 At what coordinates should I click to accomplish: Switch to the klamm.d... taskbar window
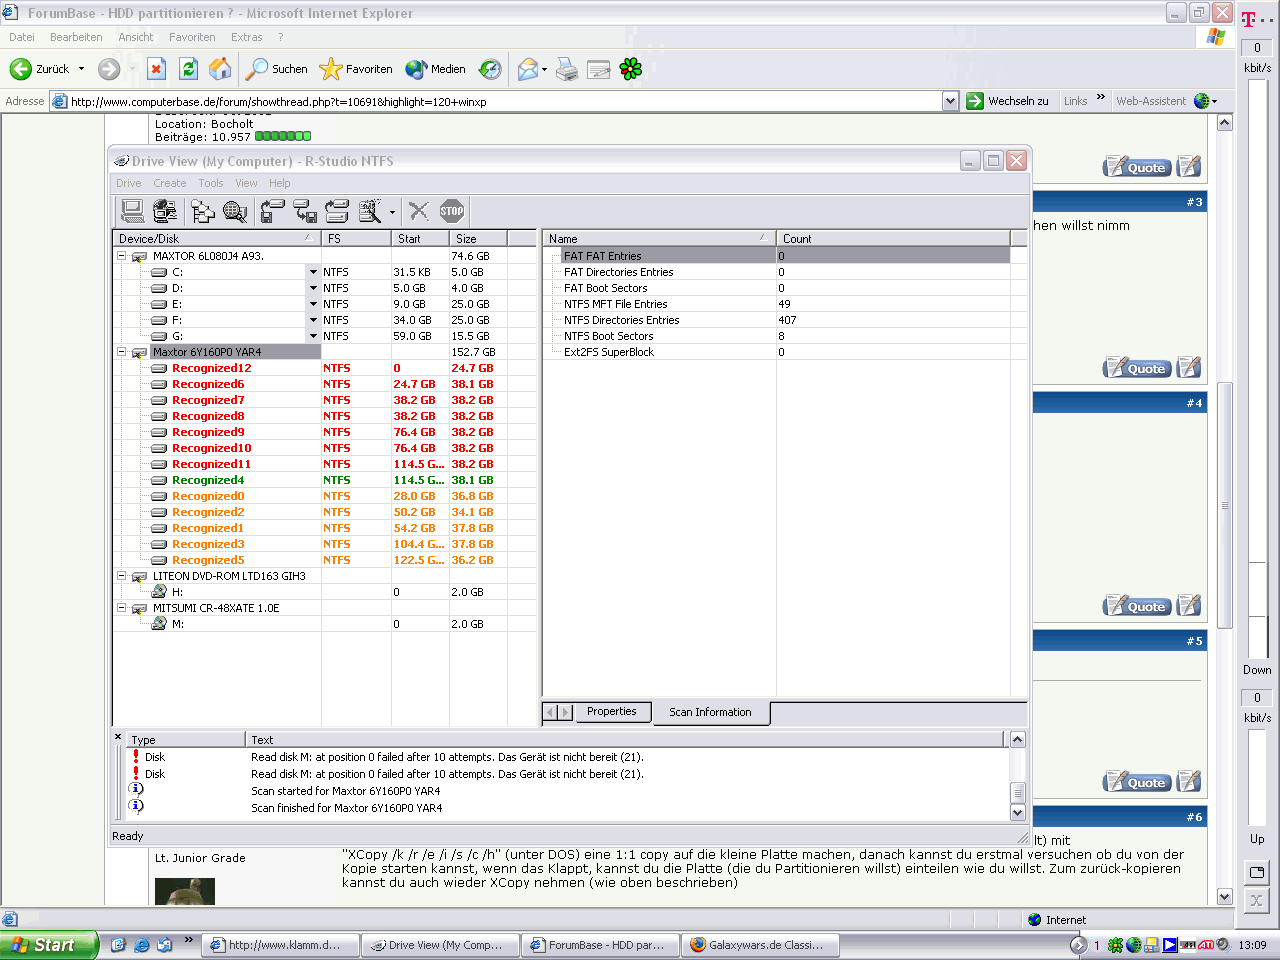(x=281, y=945)
